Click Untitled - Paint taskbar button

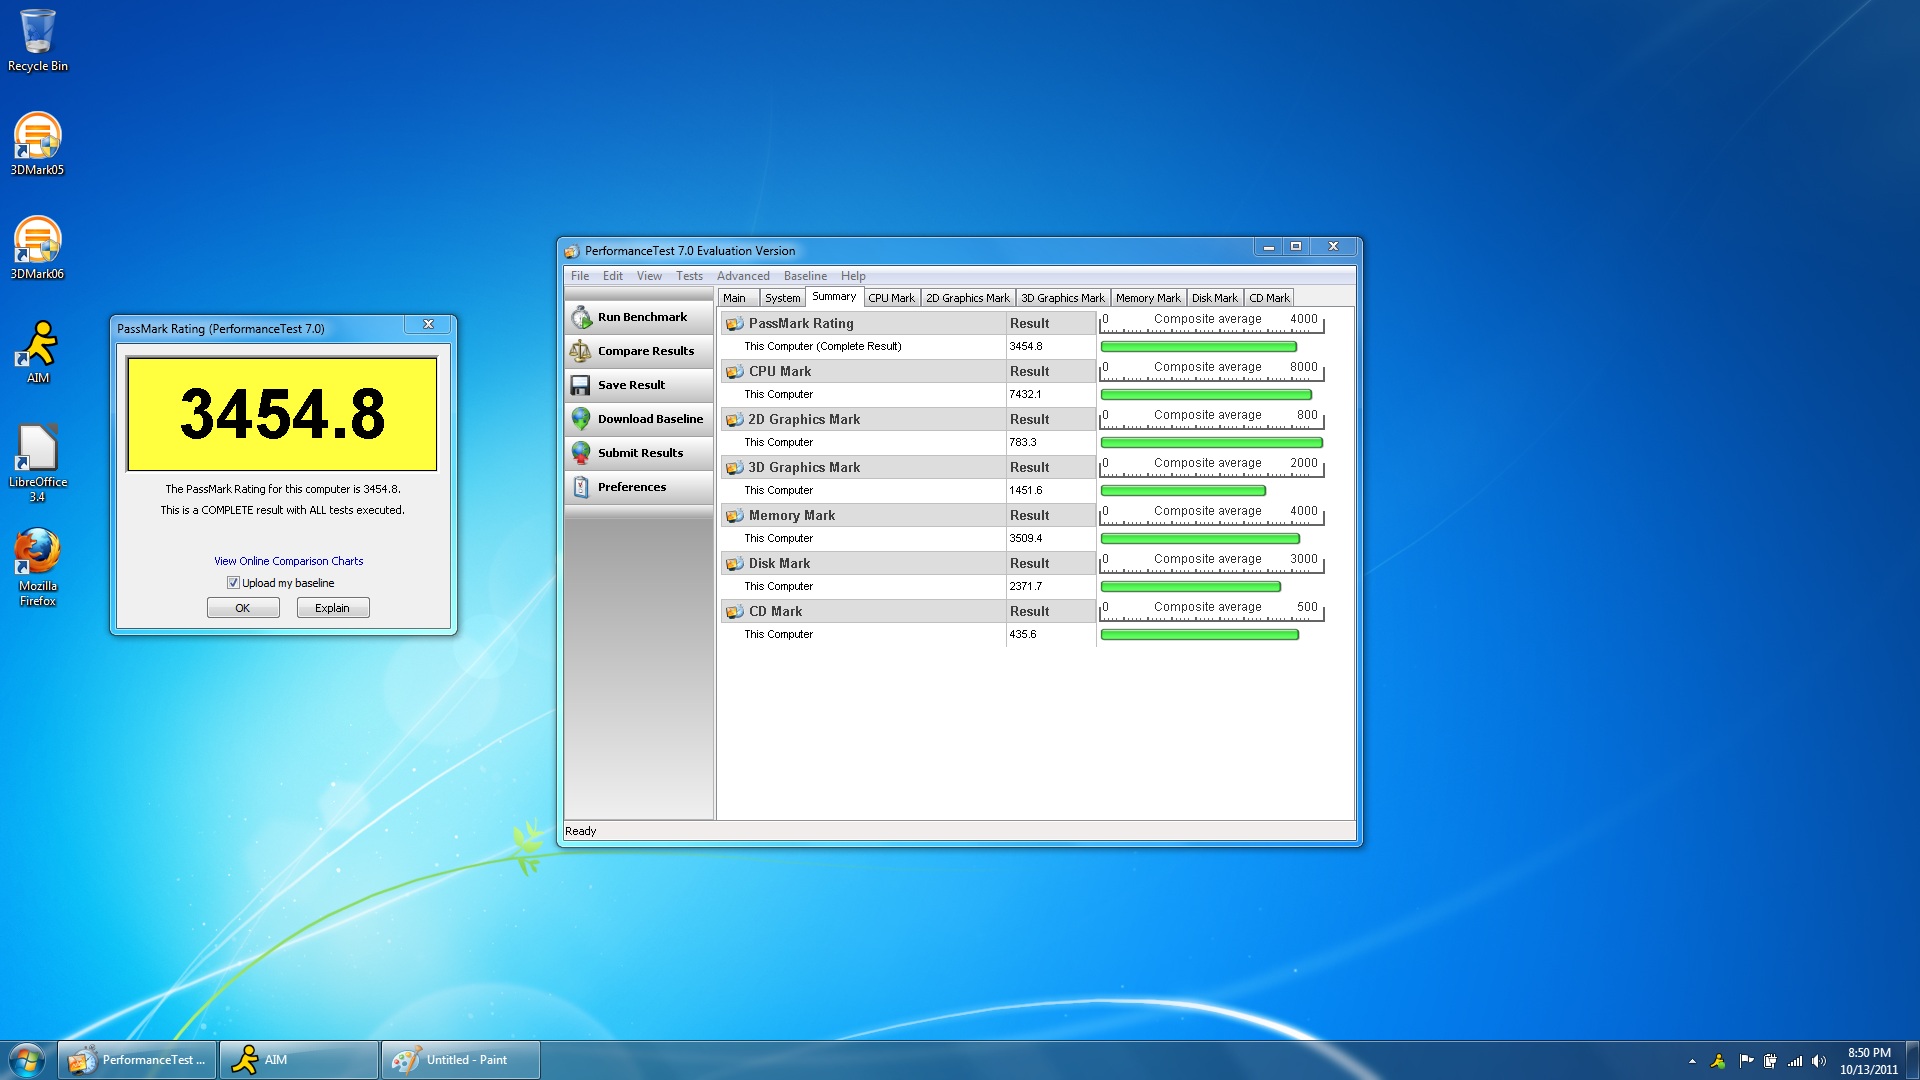point(460,1060)
